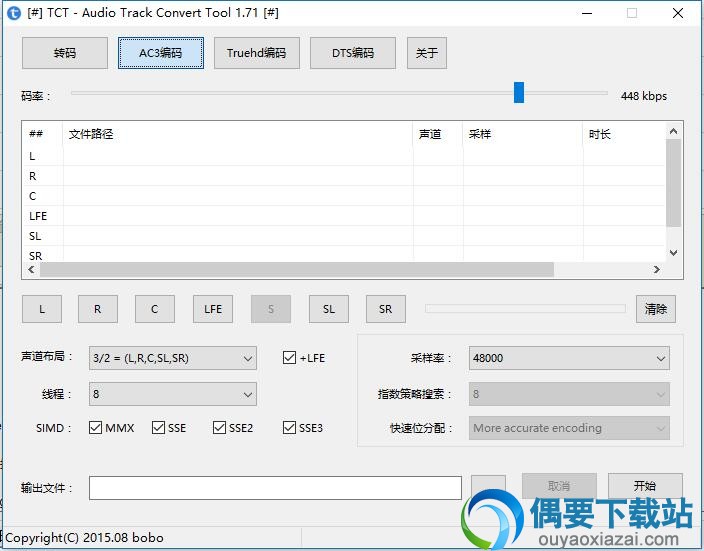Open the 关于 tab
The height and width of the screenshot is (551, 704).
tap(427, 53)
